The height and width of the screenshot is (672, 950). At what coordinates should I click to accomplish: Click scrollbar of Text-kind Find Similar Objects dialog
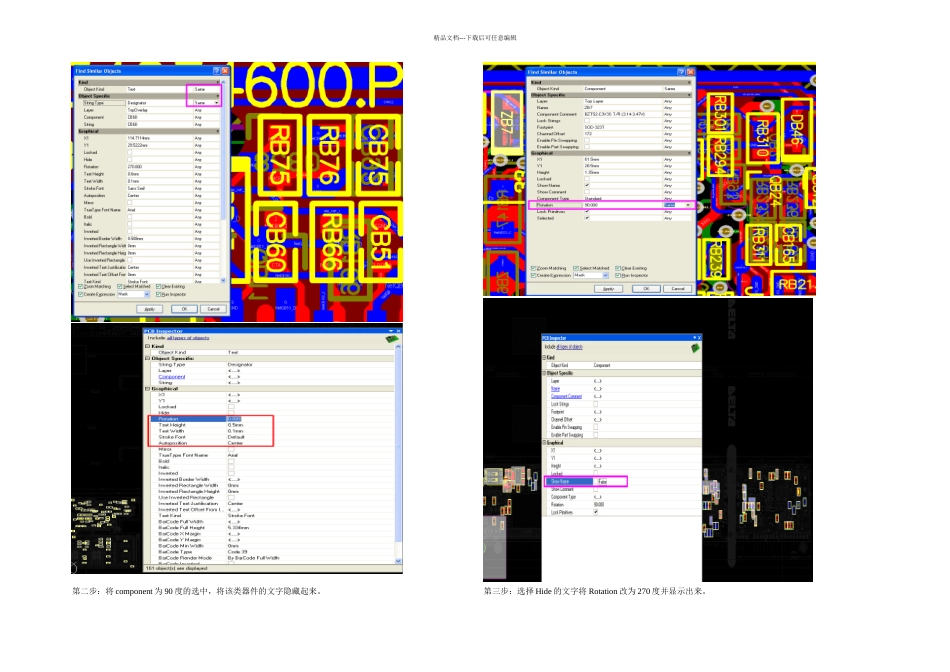(224, 181)
